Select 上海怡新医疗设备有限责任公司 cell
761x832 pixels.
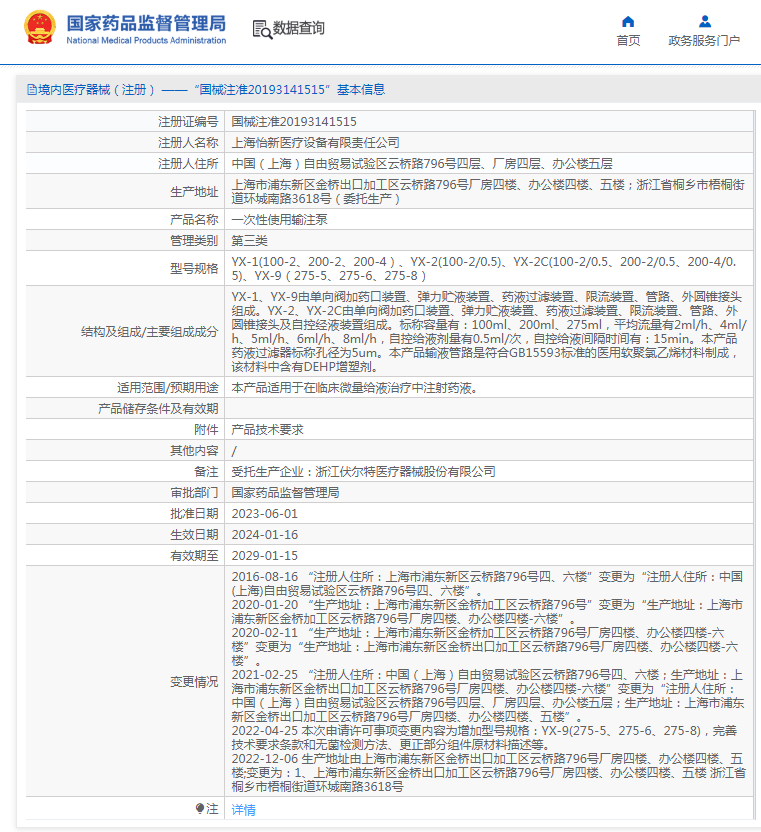489,143
